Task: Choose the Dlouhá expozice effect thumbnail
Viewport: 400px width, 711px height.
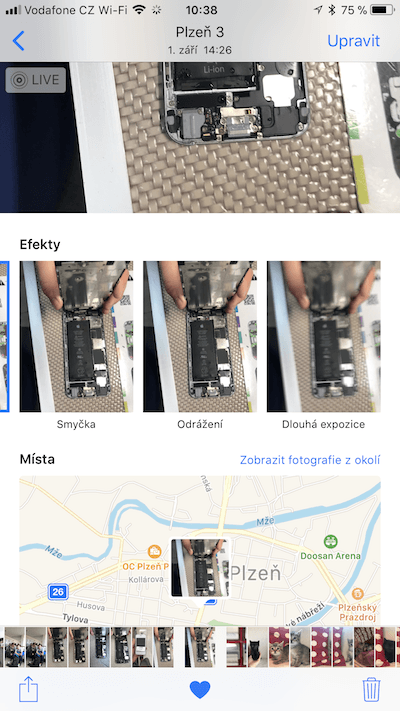Action: pyautogui.click(x=324, y=336)
